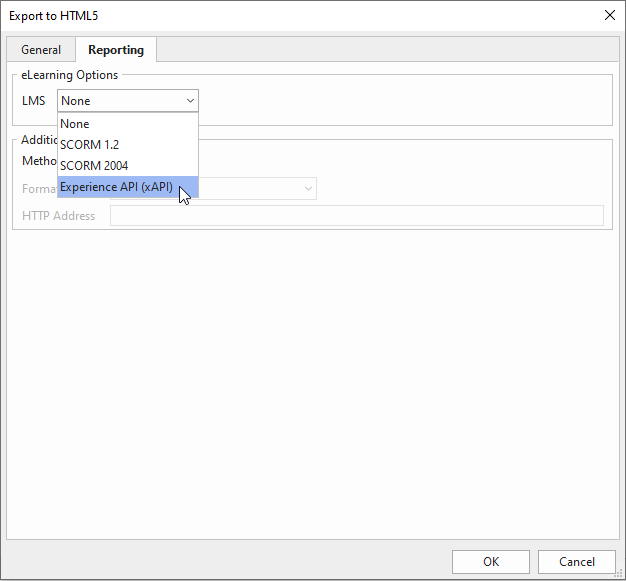Click the resize grip in dialog corner
The height and width of the screenshot is (581, 626).
click(x=619, y=574)
